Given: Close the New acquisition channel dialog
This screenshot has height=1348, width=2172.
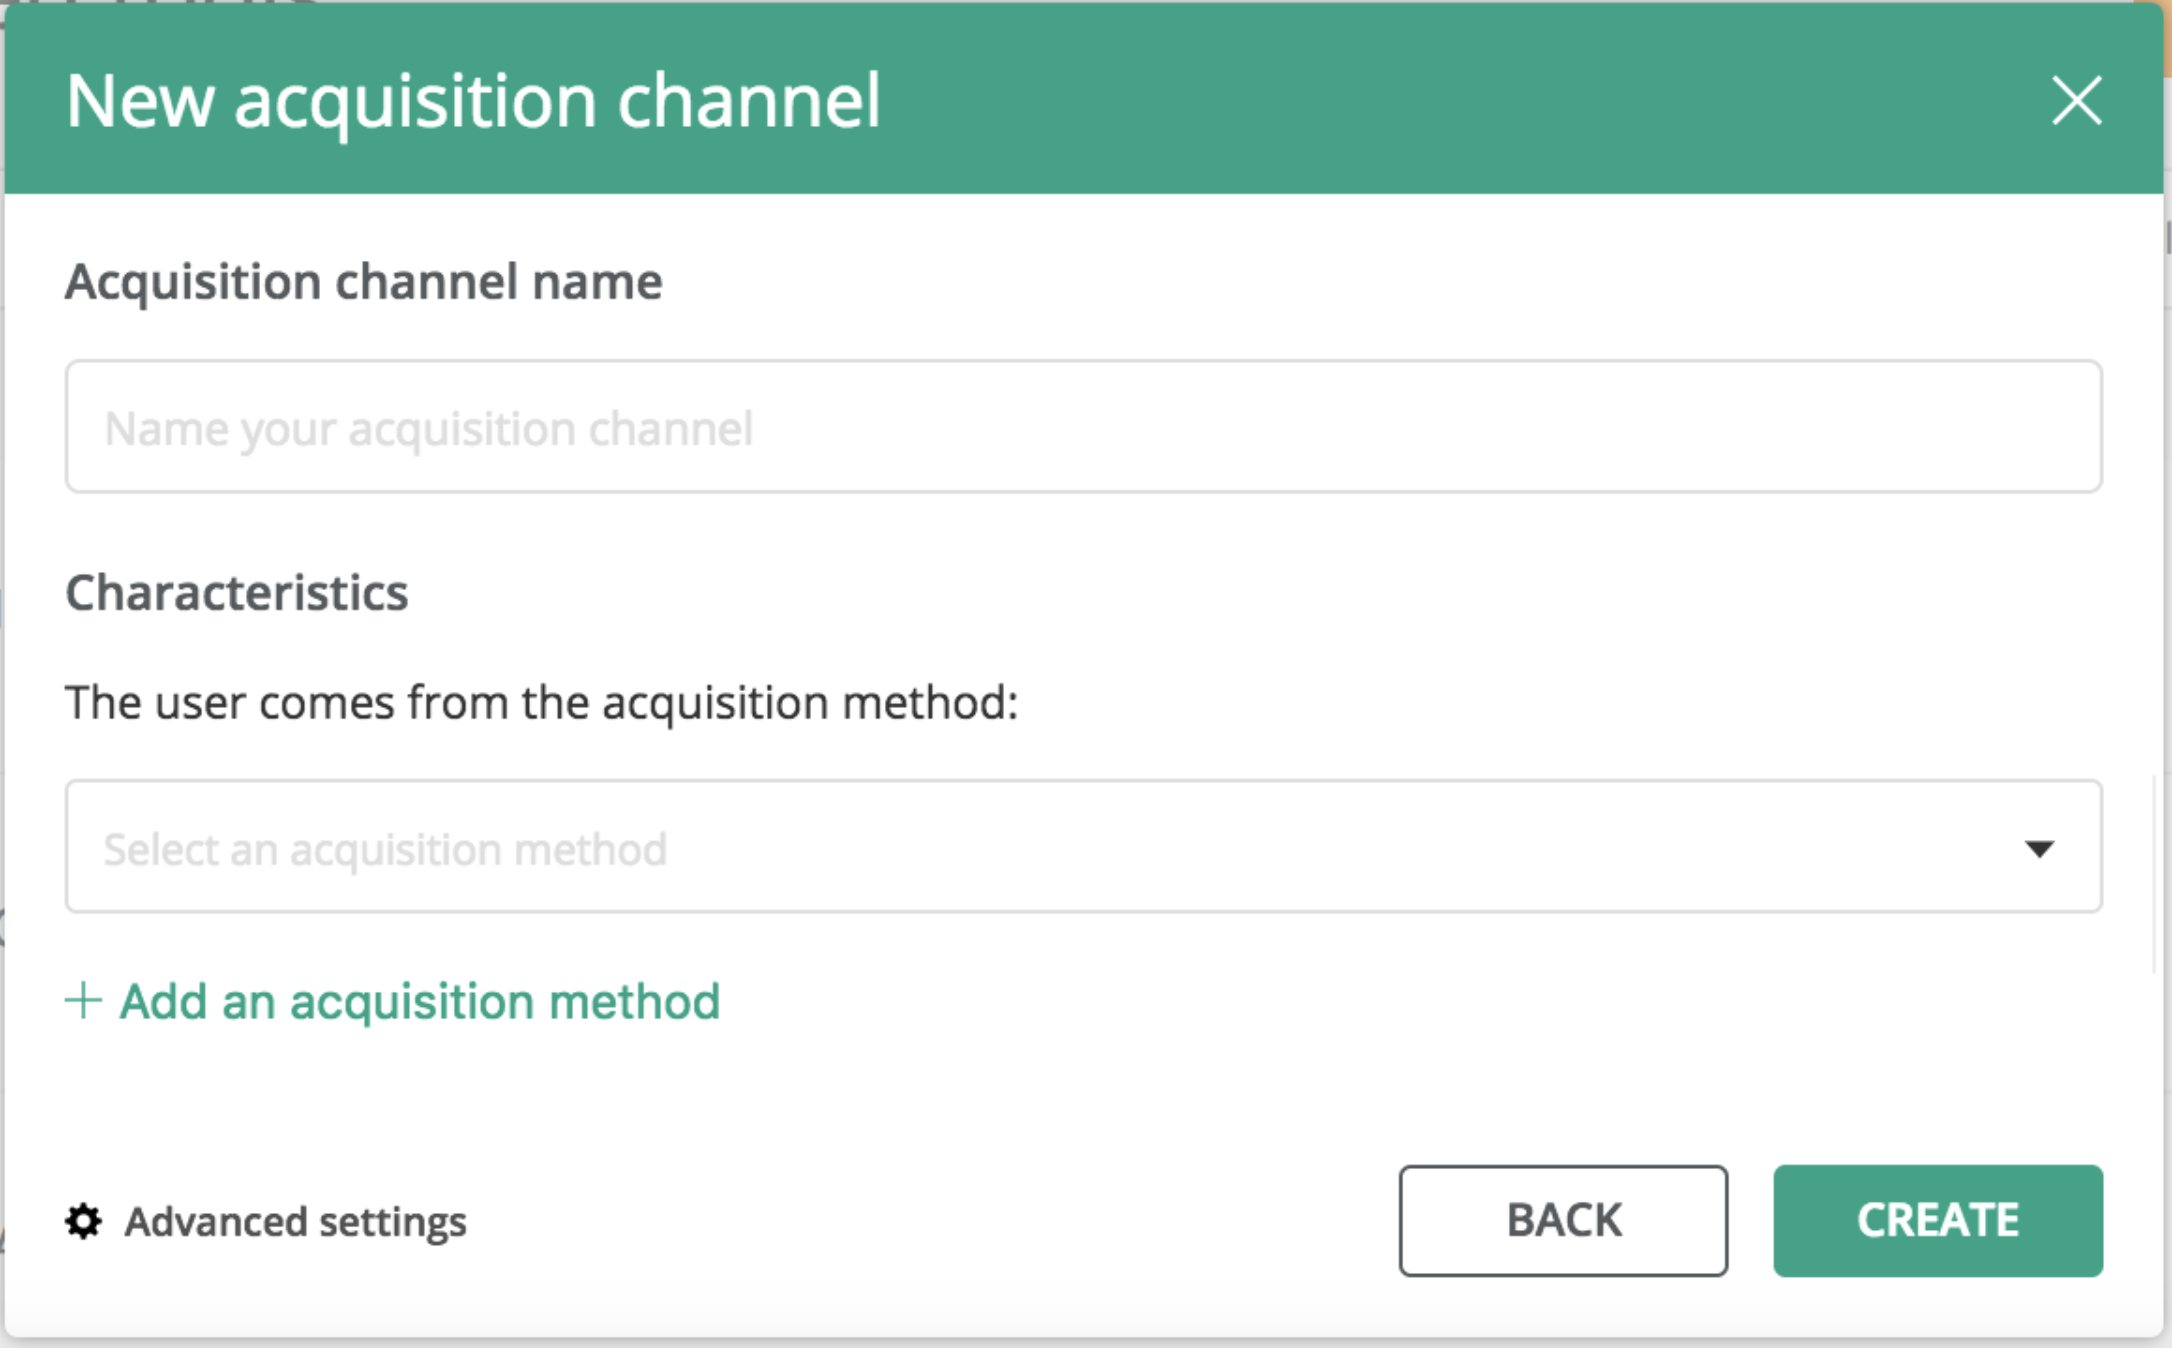Looking at the screenshot, I should [x=2076, y=100].
